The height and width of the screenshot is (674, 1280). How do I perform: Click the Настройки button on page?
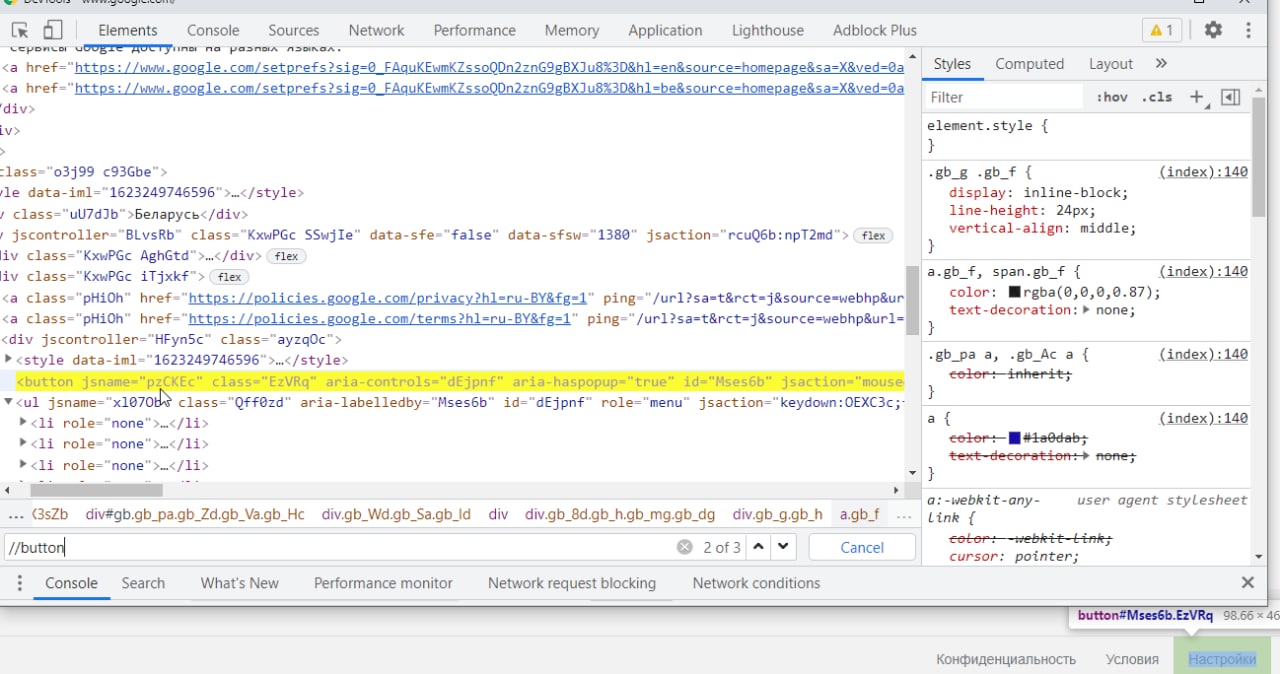click(x=1222, y=659)
